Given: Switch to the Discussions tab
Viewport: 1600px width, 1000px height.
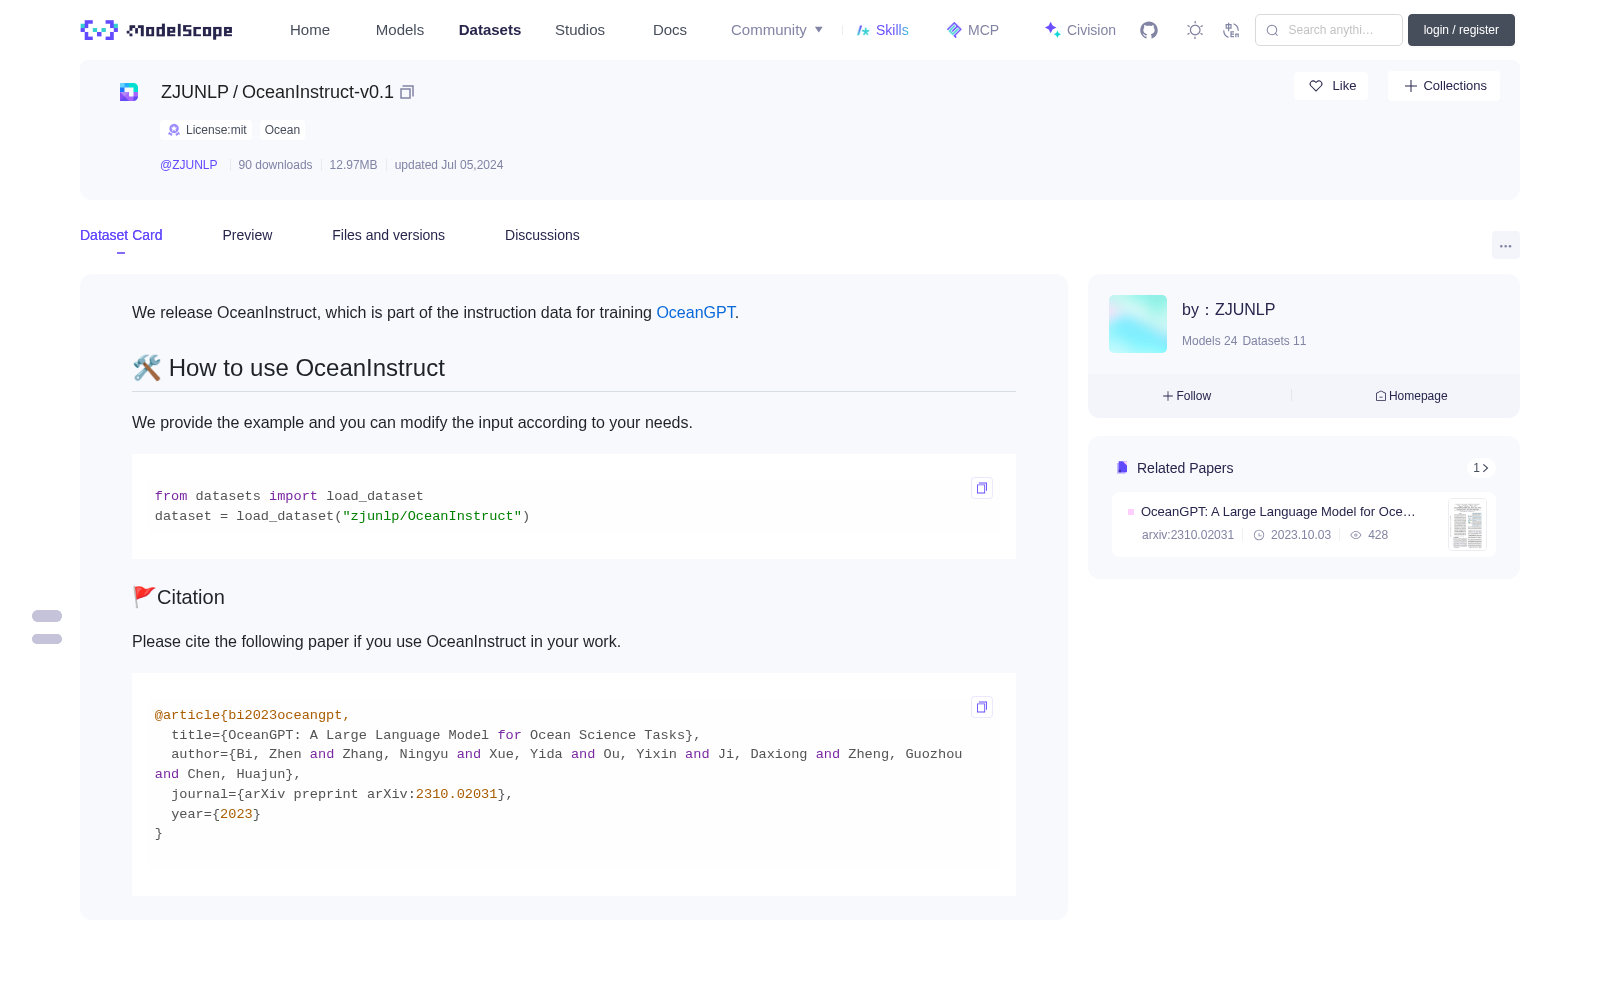Looking at the screenshot, I should pos(542,235).
